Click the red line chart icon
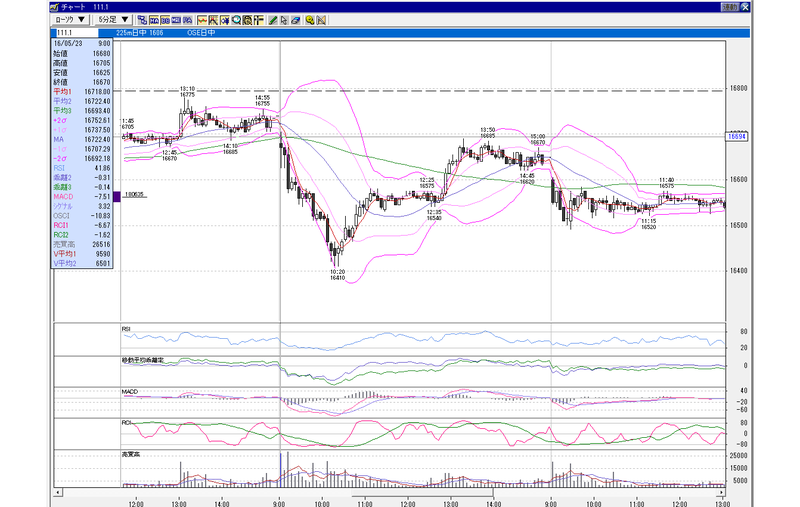 click(202, 20)
